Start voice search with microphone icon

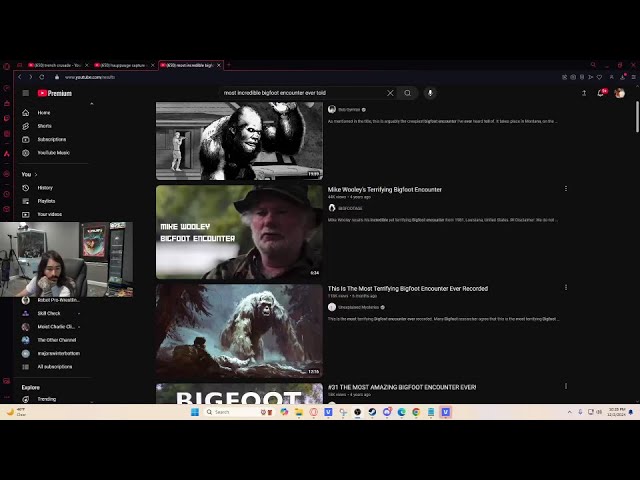point(430,93)
